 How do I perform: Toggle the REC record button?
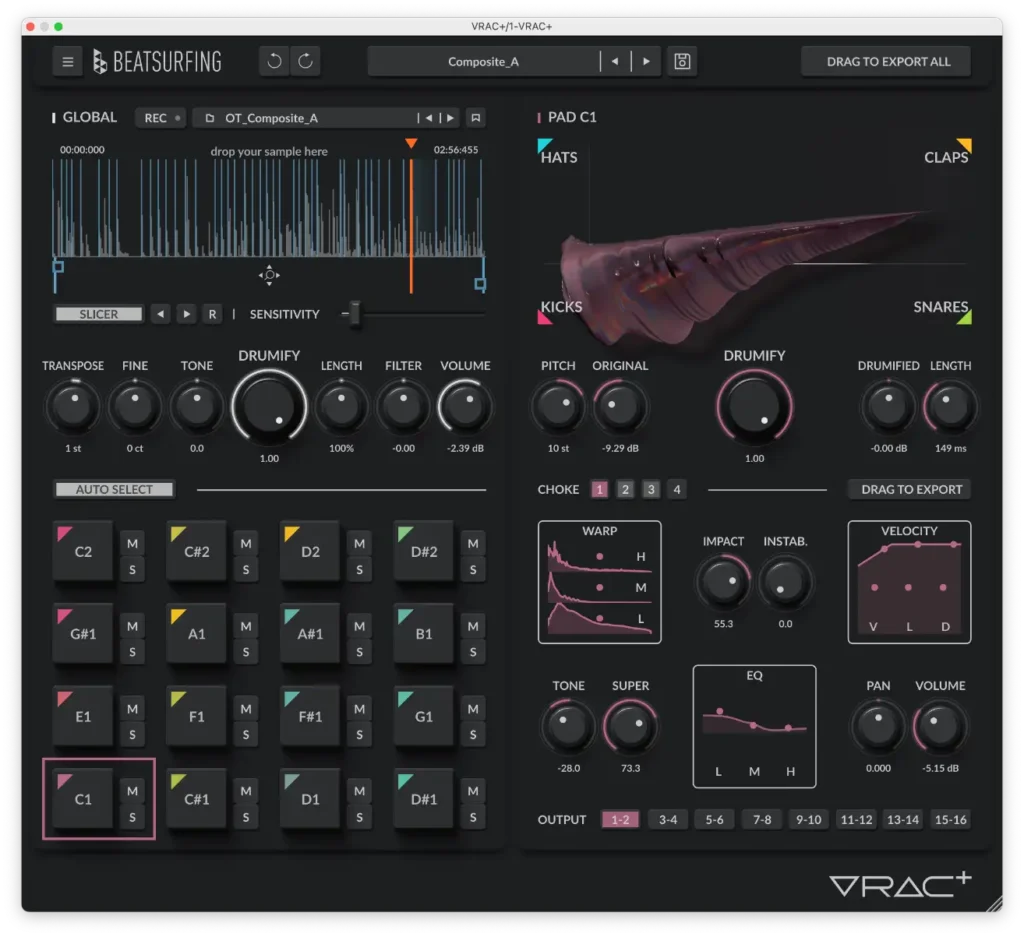[x=161, y=118]
